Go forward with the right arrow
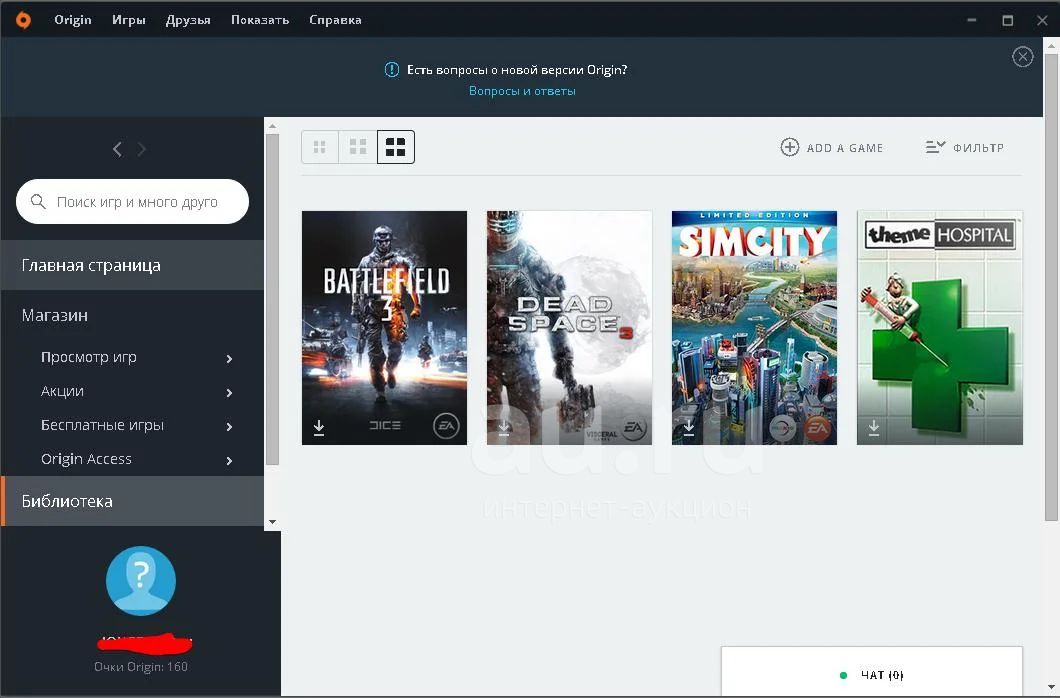Image resolution: width=1060 pixels, height=698 pixels. (x=141, y=149)
